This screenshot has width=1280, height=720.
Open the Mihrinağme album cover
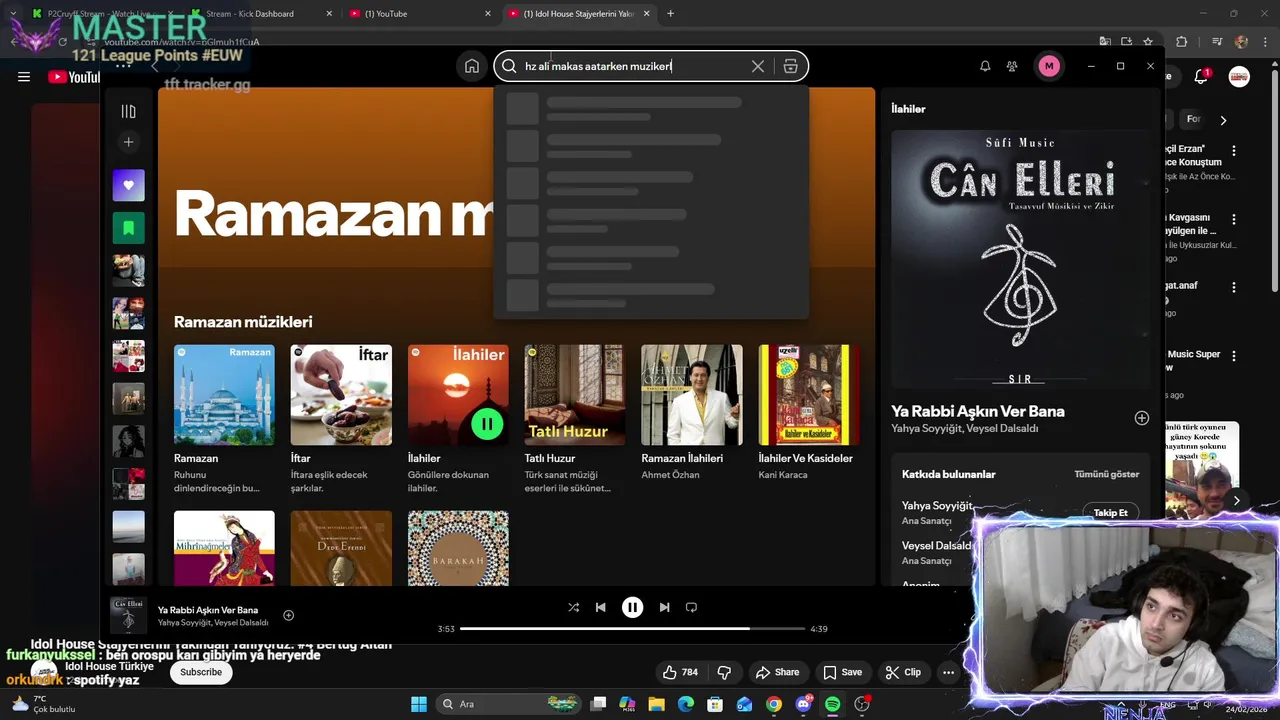coord(224,548)
